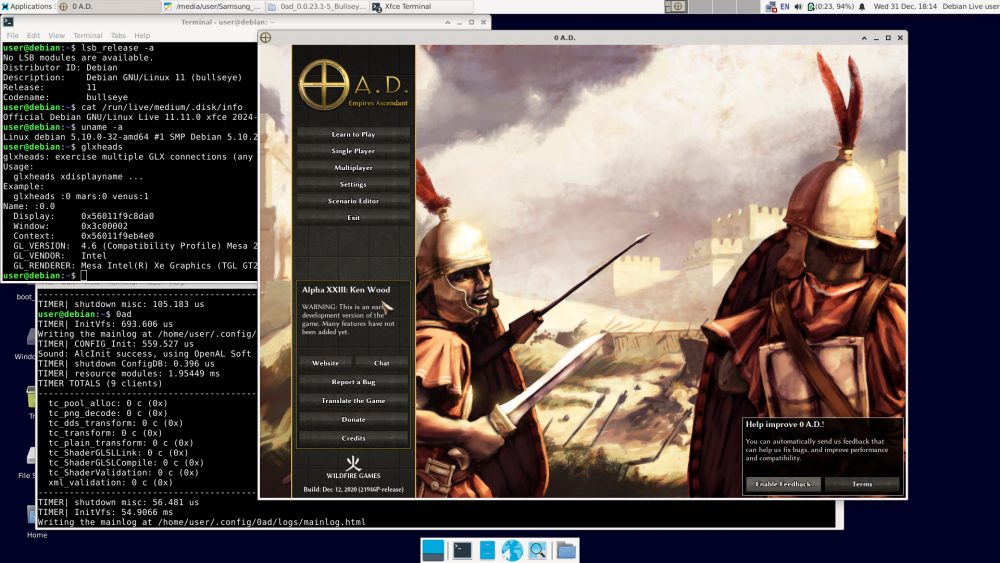
Task: Open Terminal Emulator from the bottom dock
Action: (462, 550)
